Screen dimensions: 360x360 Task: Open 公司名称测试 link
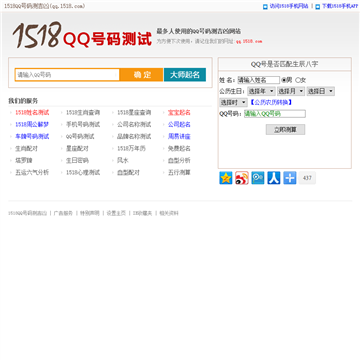134,125
